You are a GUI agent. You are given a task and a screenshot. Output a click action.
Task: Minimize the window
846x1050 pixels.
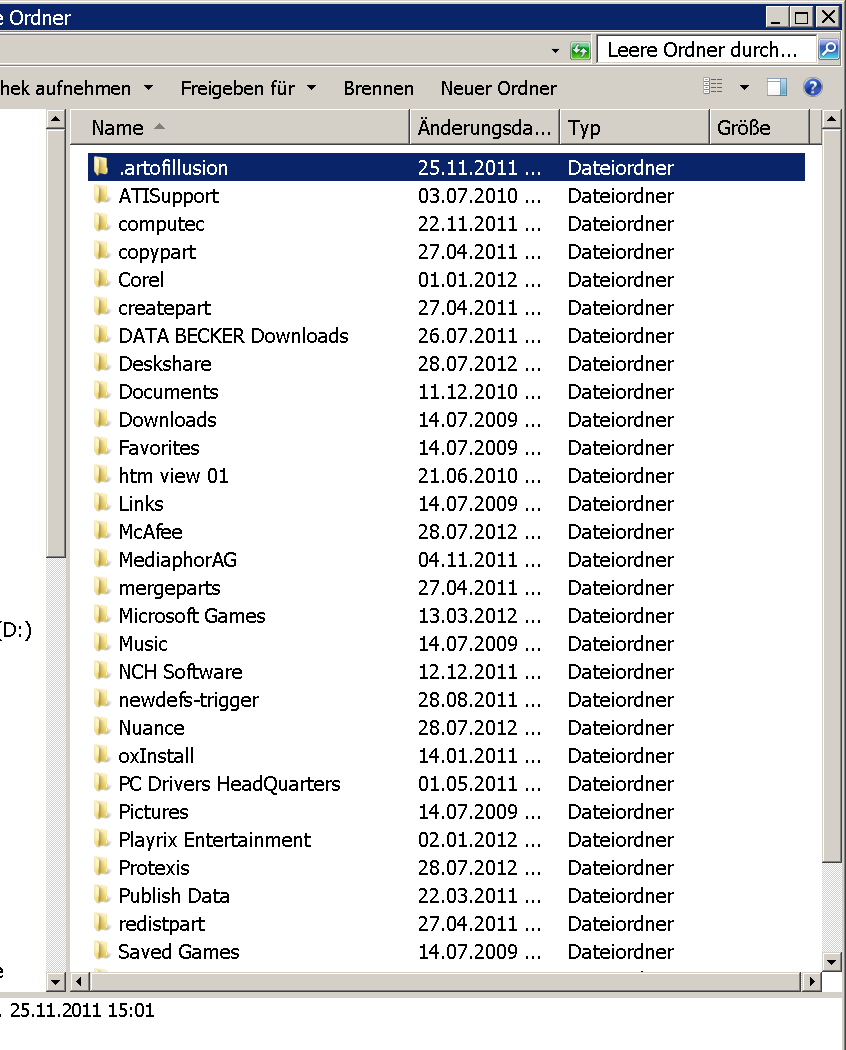776,17
